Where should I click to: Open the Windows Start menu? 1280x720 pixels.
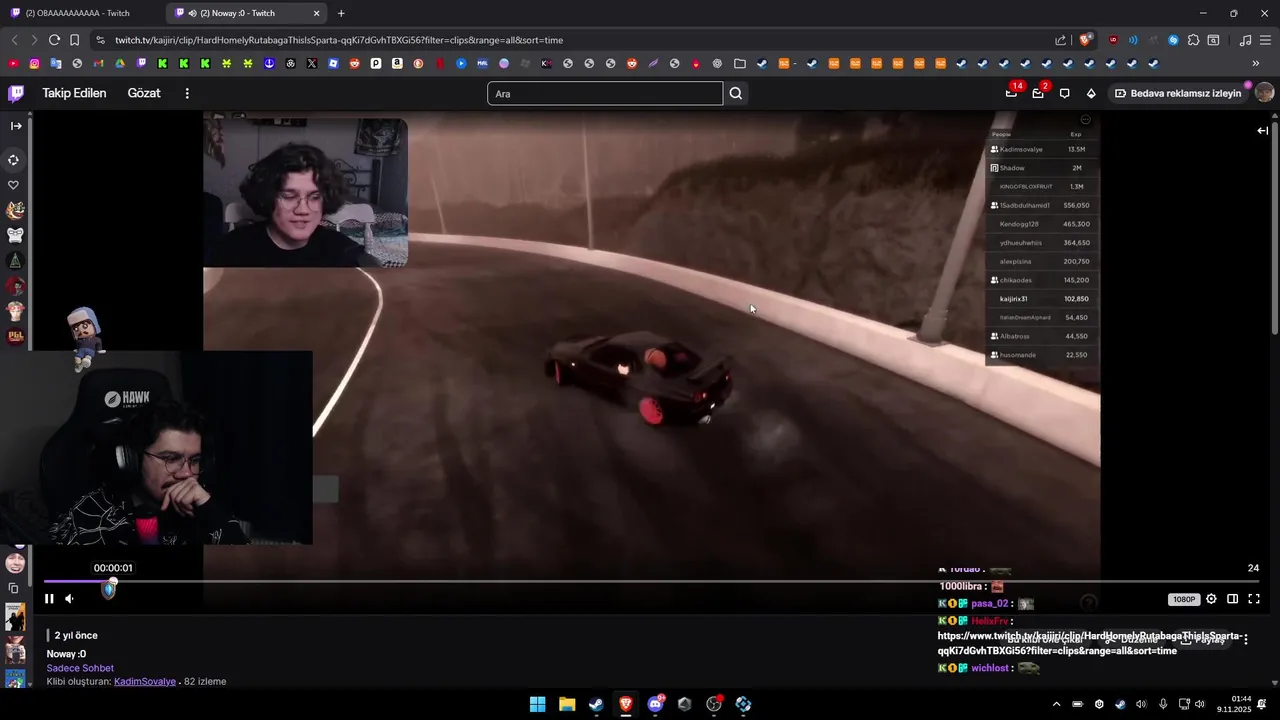pyautogui.click(x=537, y=704)
